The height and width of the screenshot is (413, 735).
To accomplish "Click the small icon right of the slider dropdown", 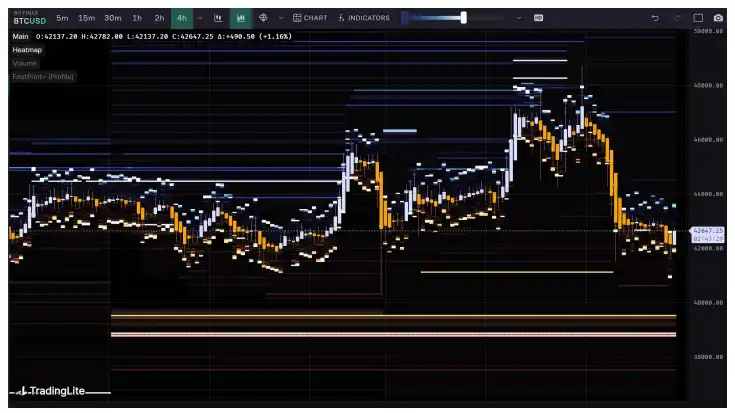I will tap(539, 18).
